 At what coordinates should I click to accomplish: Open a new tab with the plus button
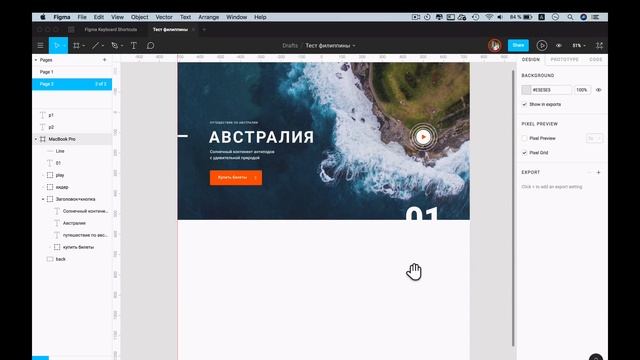pos(204,29)
